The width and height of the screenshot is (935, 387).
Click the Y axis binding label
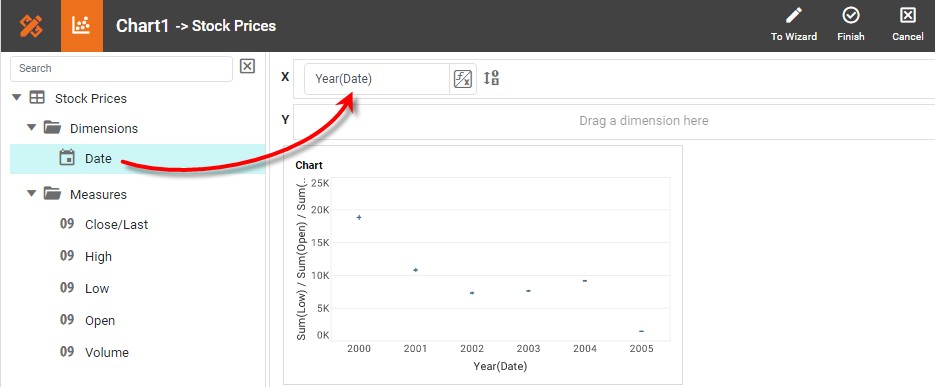click(285, 120)
